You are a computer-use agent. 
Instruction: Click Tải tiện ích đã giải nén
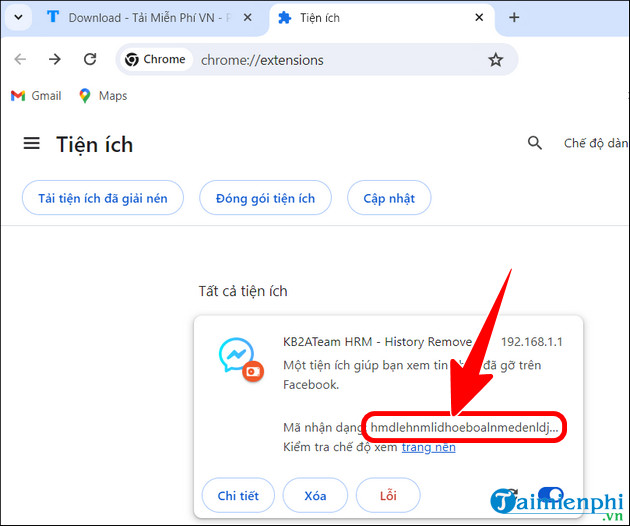tap(103, 198)
